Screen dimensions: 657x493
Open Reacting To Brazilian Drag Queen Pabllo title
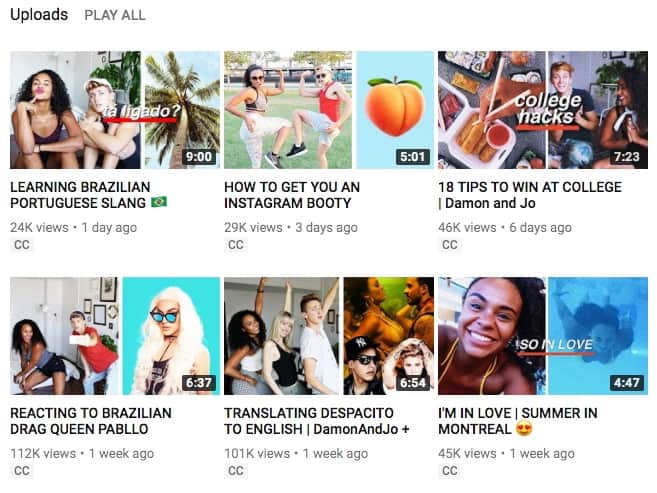[x=91, y=421]
